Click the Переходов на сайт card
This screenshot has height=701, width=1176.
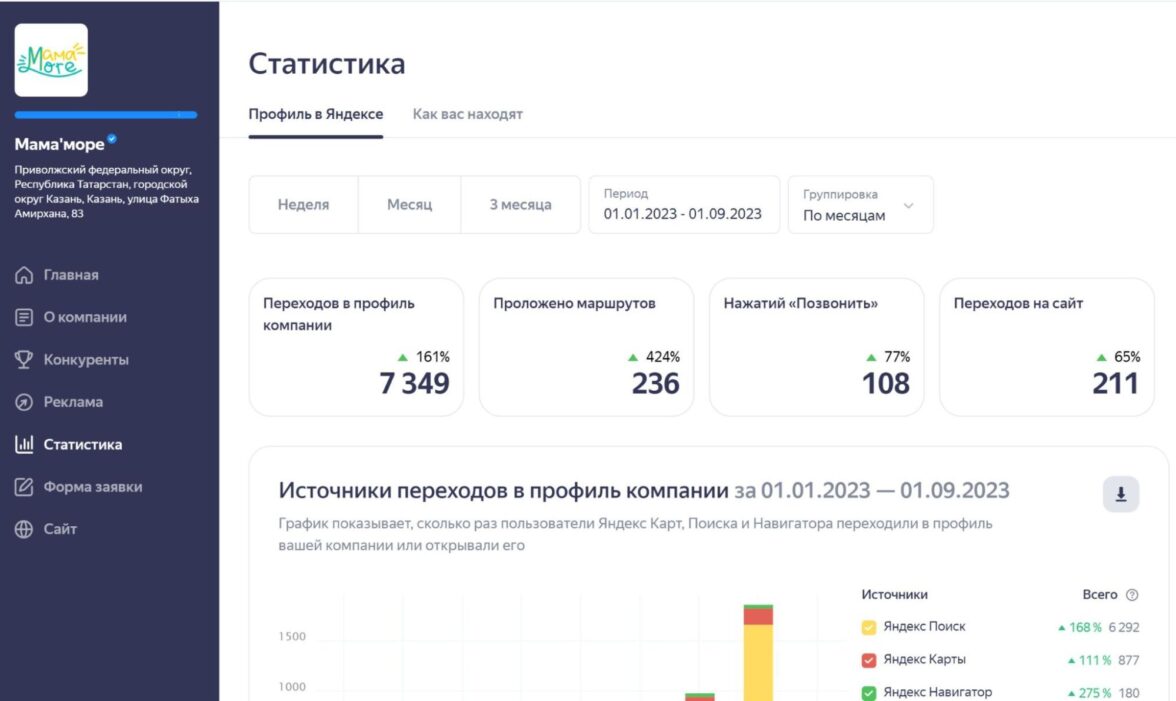tap(1047, 347)
